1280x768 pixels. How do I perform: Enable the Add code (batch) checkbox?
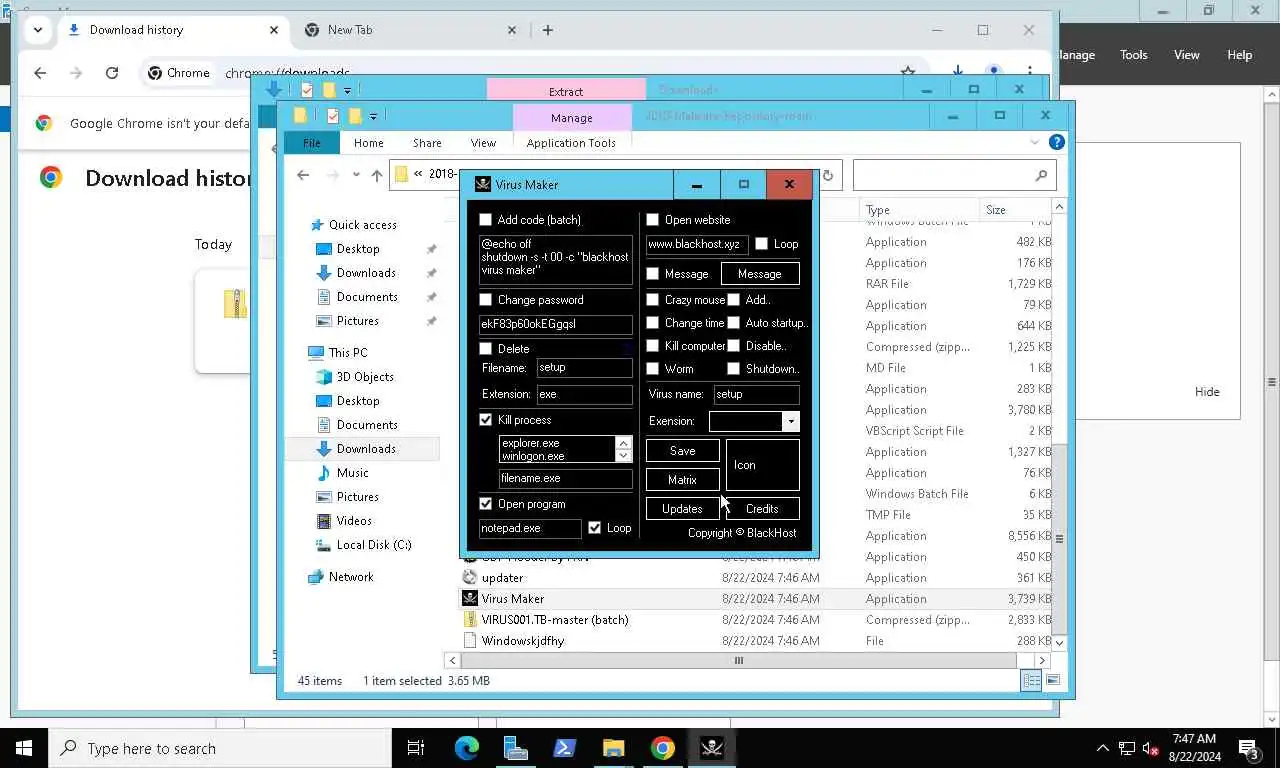click(486, 219)
